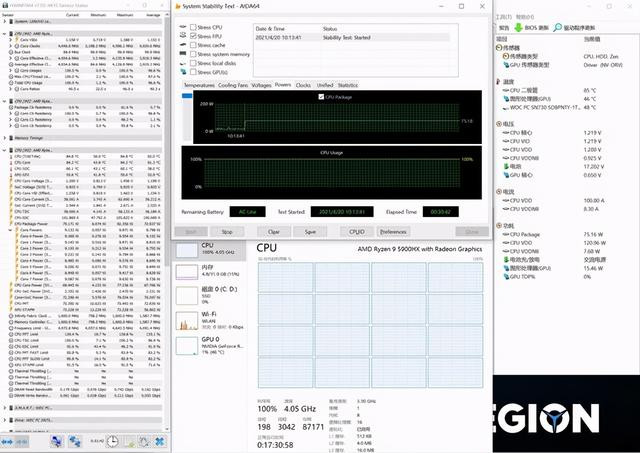Click HWiNFO network computers icon

pyautogui.click(x=56, y=442)
